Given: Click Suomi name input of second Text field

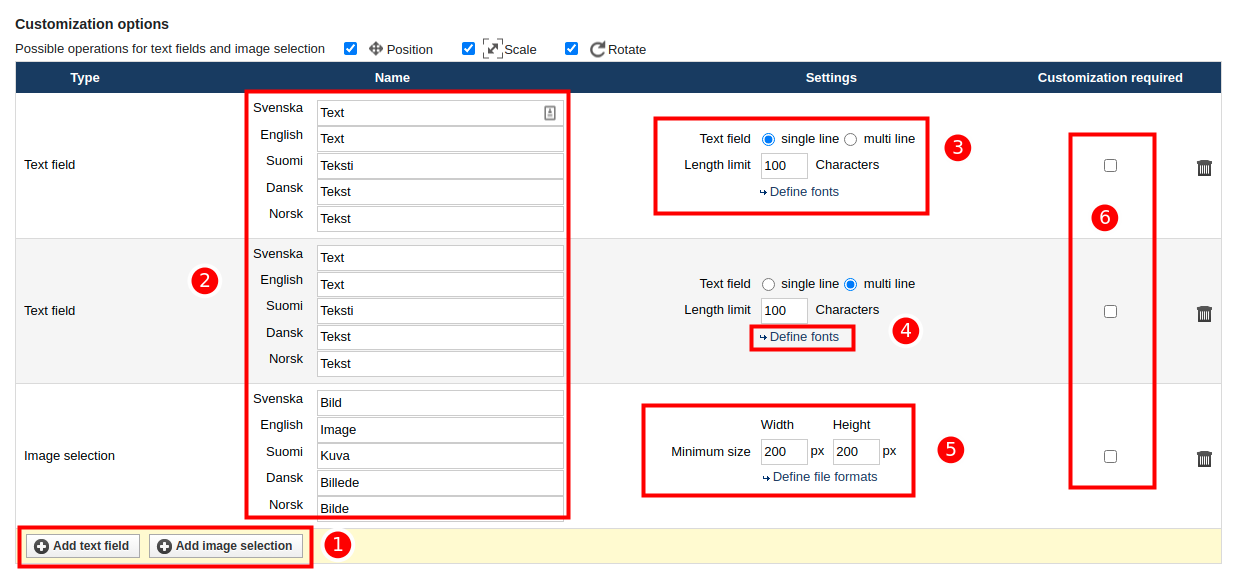Looking at the screenshot, I should point(440,311).
